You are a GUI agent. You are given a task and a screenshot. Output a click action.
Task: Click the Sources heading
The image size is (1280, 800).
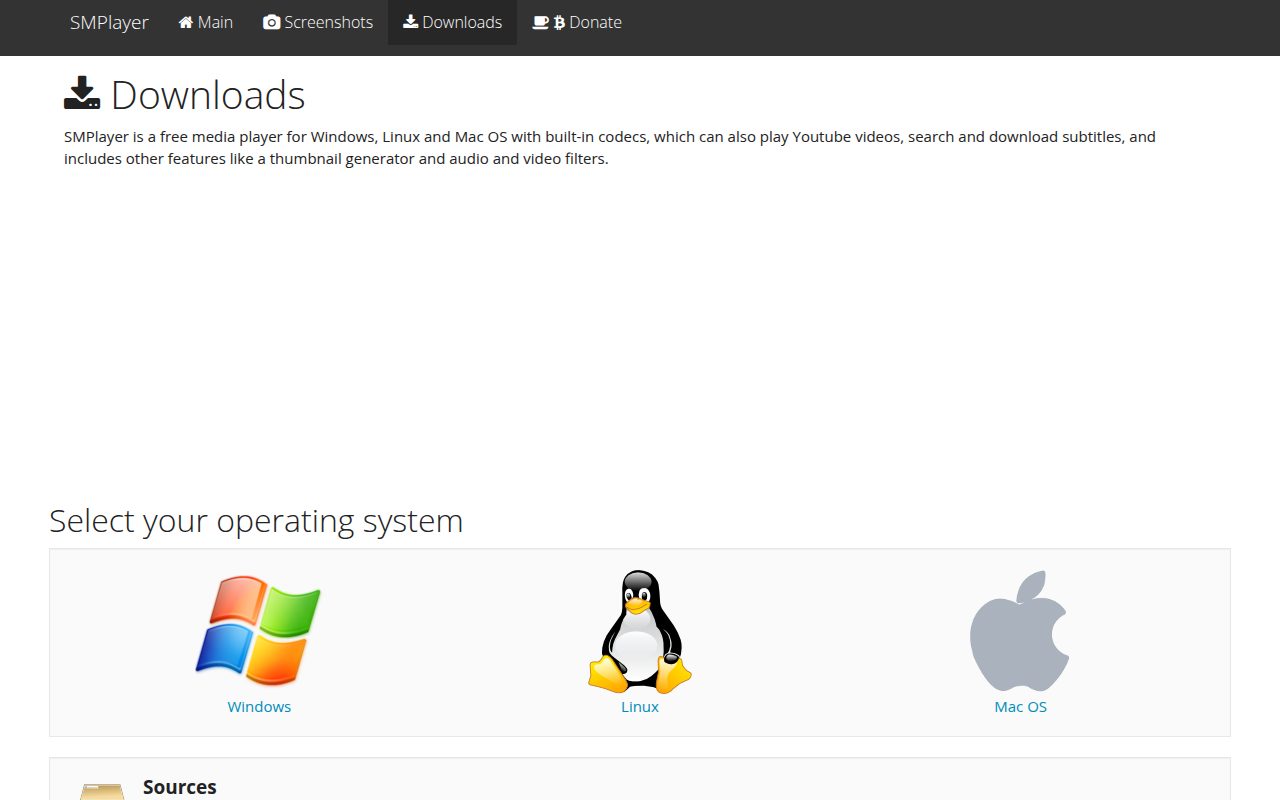[180, 787]
